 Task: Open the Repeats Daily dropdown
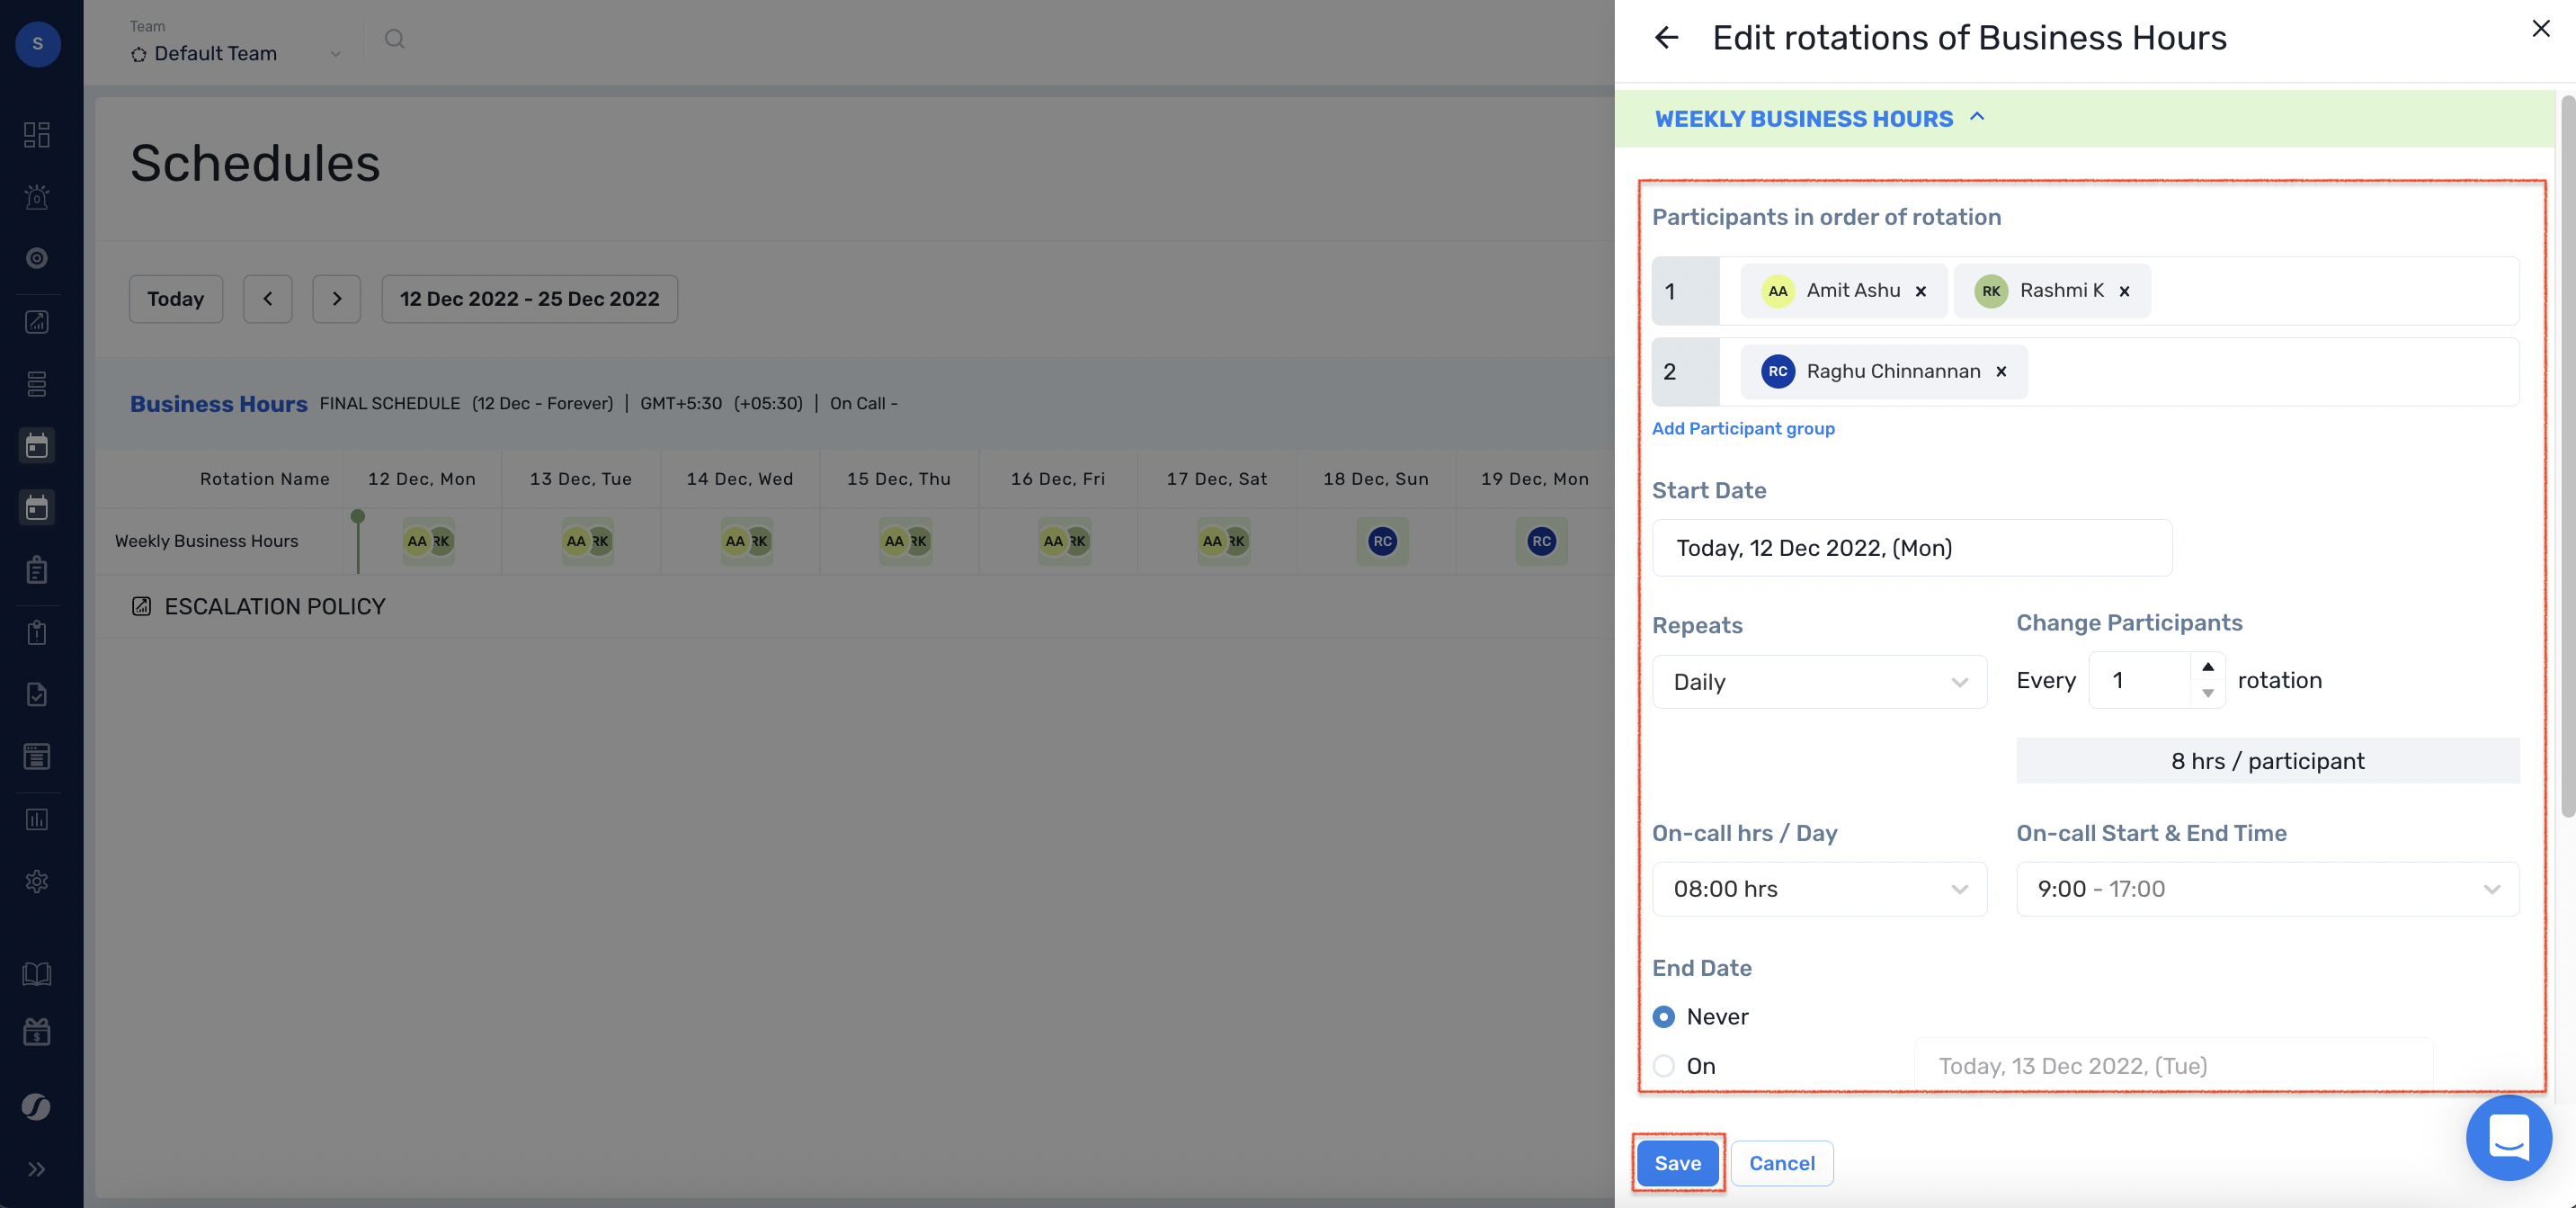(1819, 682)
